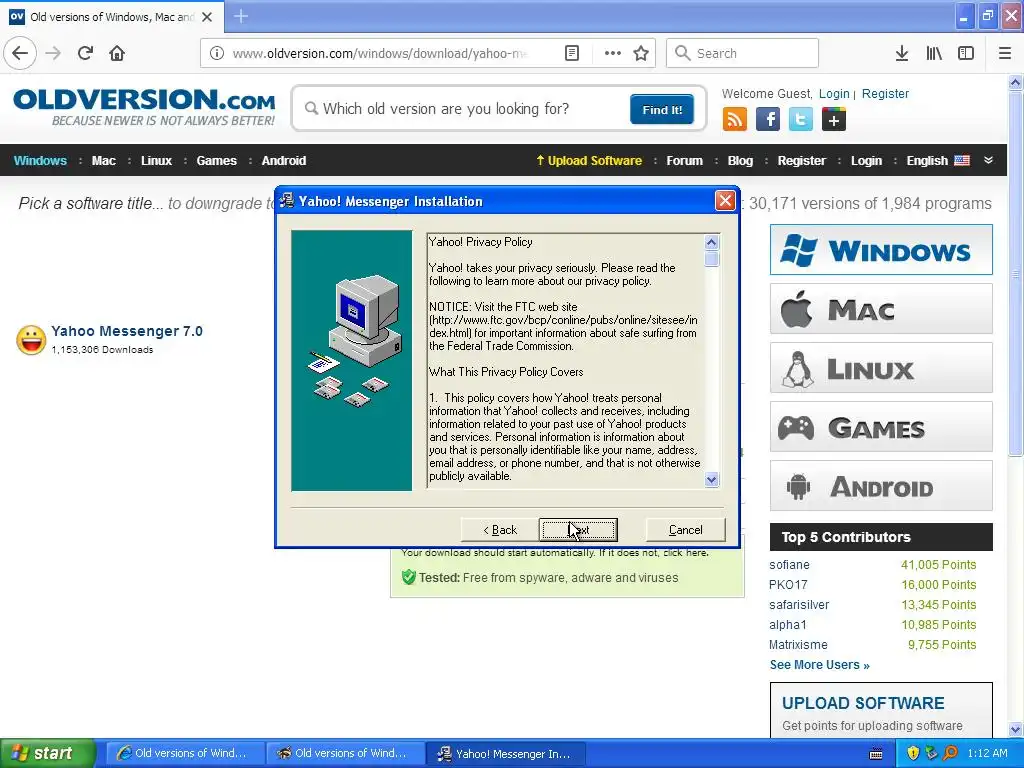The image size is (1024, 768).
Task: Click the US flag language icon
Action: coord(962,161)
